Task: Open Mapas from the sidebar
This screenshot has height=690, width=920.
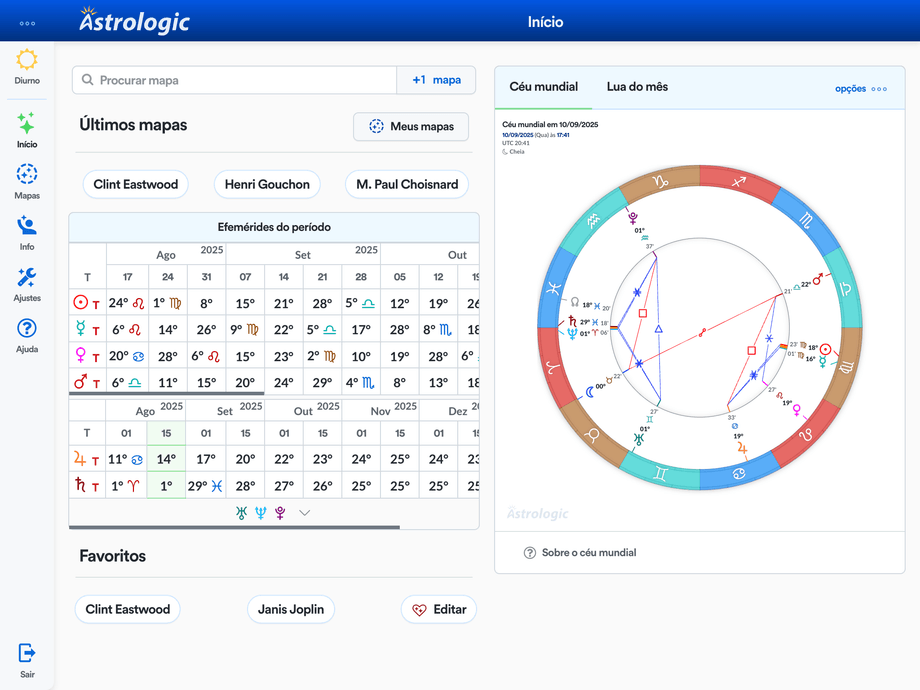Action: click(27, 181)
